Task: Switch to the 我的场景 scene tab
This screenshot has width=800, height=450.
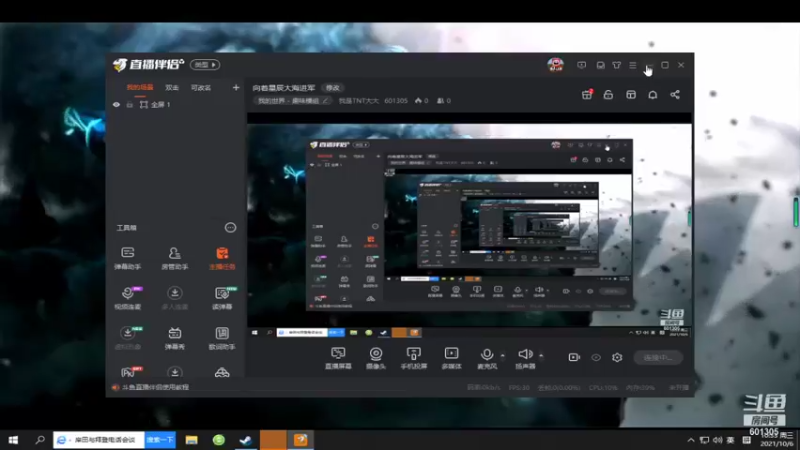Action: [140, 88]
